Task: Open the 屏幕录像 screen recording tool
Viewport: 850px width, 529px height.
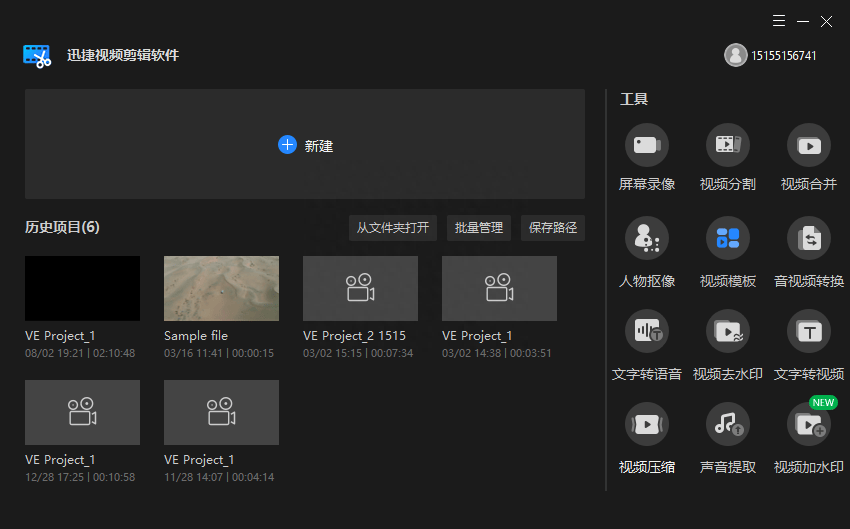Action: click(646, 146)
